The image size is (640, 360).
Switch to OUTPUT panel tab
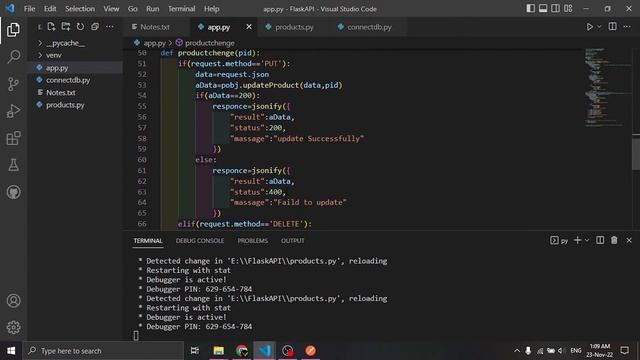tap(292, 241)
